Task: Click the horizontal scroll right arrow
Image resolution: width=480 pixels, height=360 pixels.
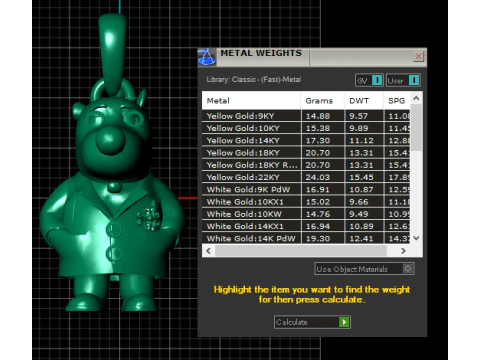Action: tap(403, 251)
